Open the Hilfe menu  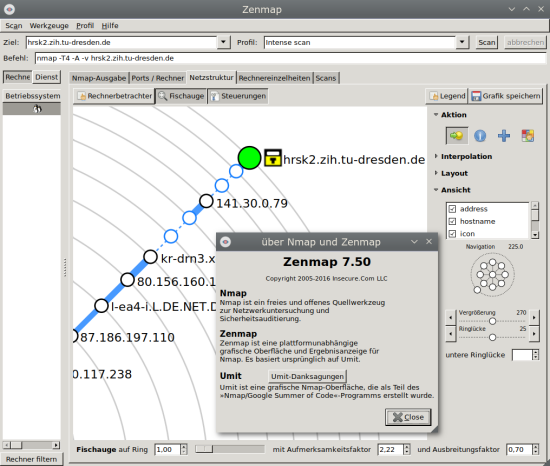coord(110,26)
